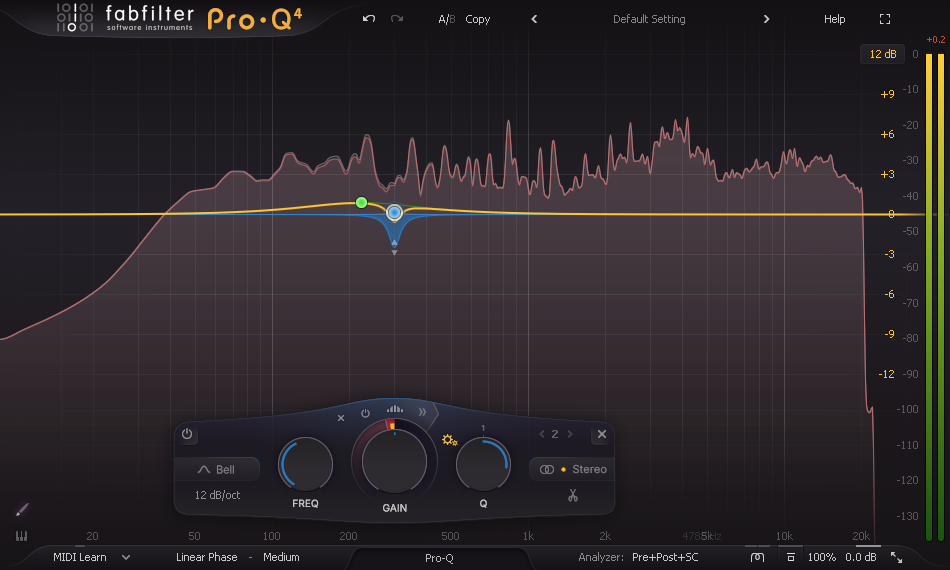This screenshot has height=570, width=950.
Task: Go to the next preset arrow
Action: tap(766, 19)
